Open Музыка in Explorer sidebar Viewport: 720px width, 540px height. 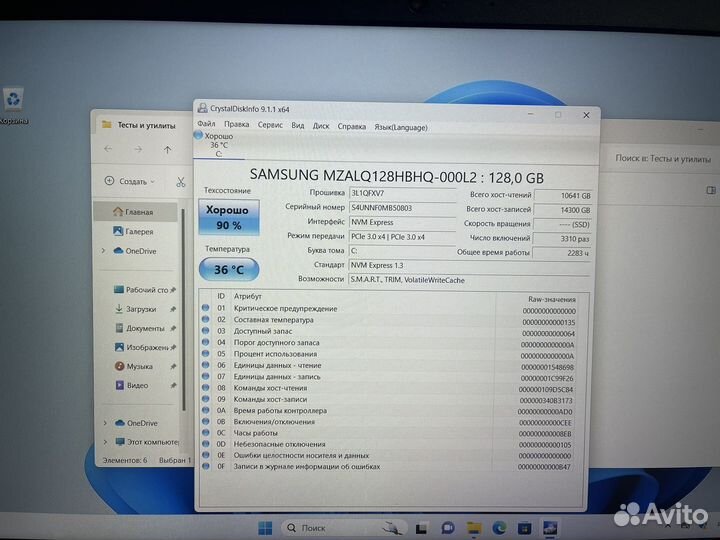coord(134,366)
